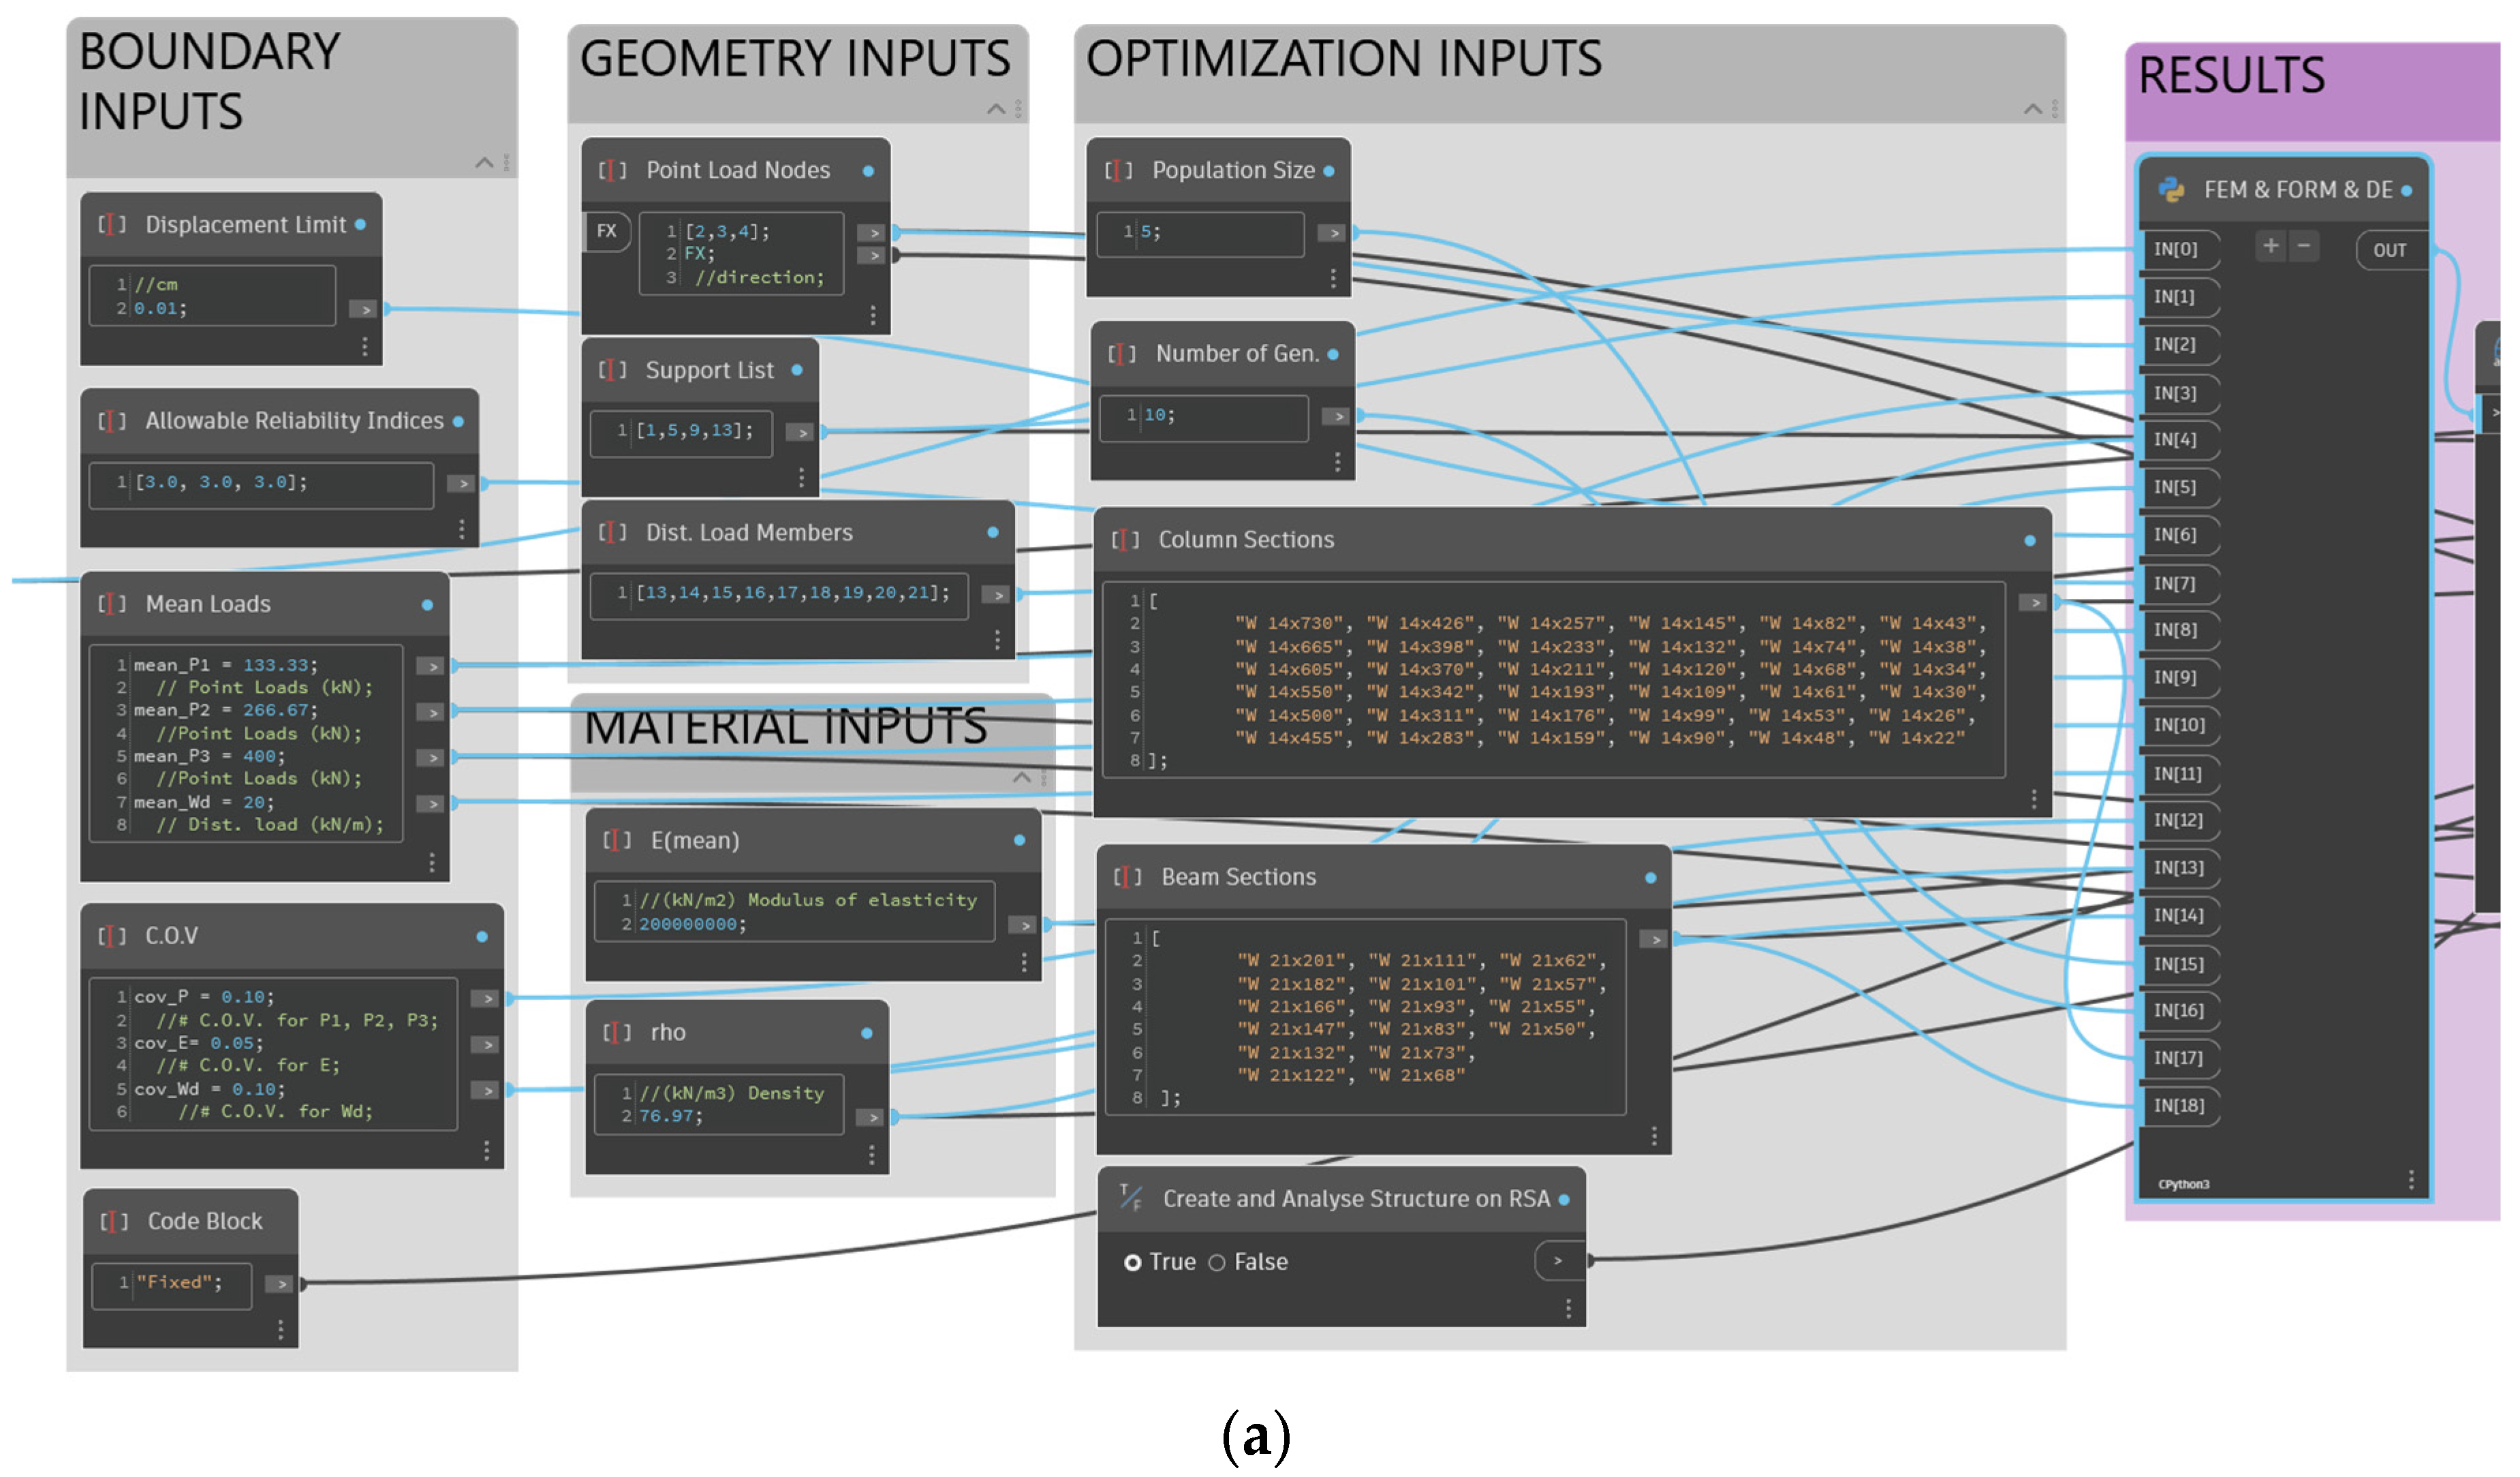Image resolution: width=2520 pixels, height=1477 pixels.
Task: Select the False radio option
Action: coord(1217,1262)
